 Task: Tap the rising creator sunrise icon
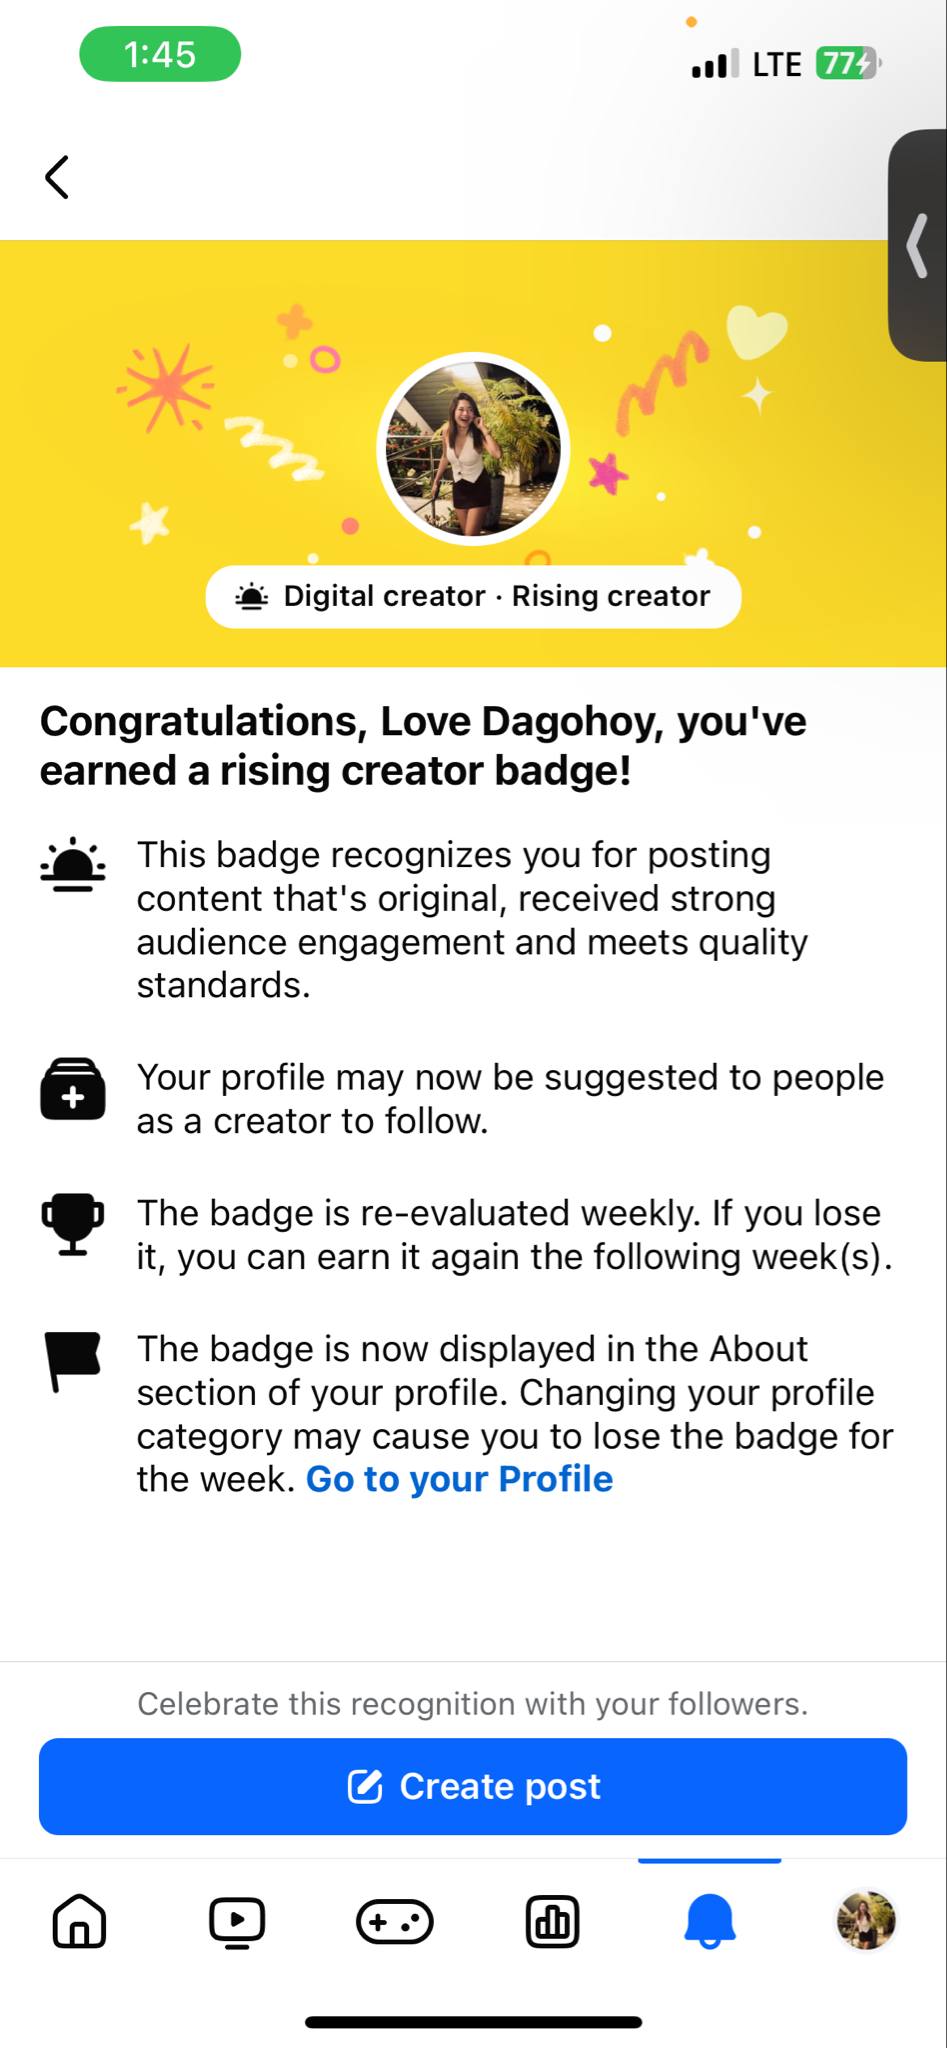pyautogui.click(x=73, y=864)
